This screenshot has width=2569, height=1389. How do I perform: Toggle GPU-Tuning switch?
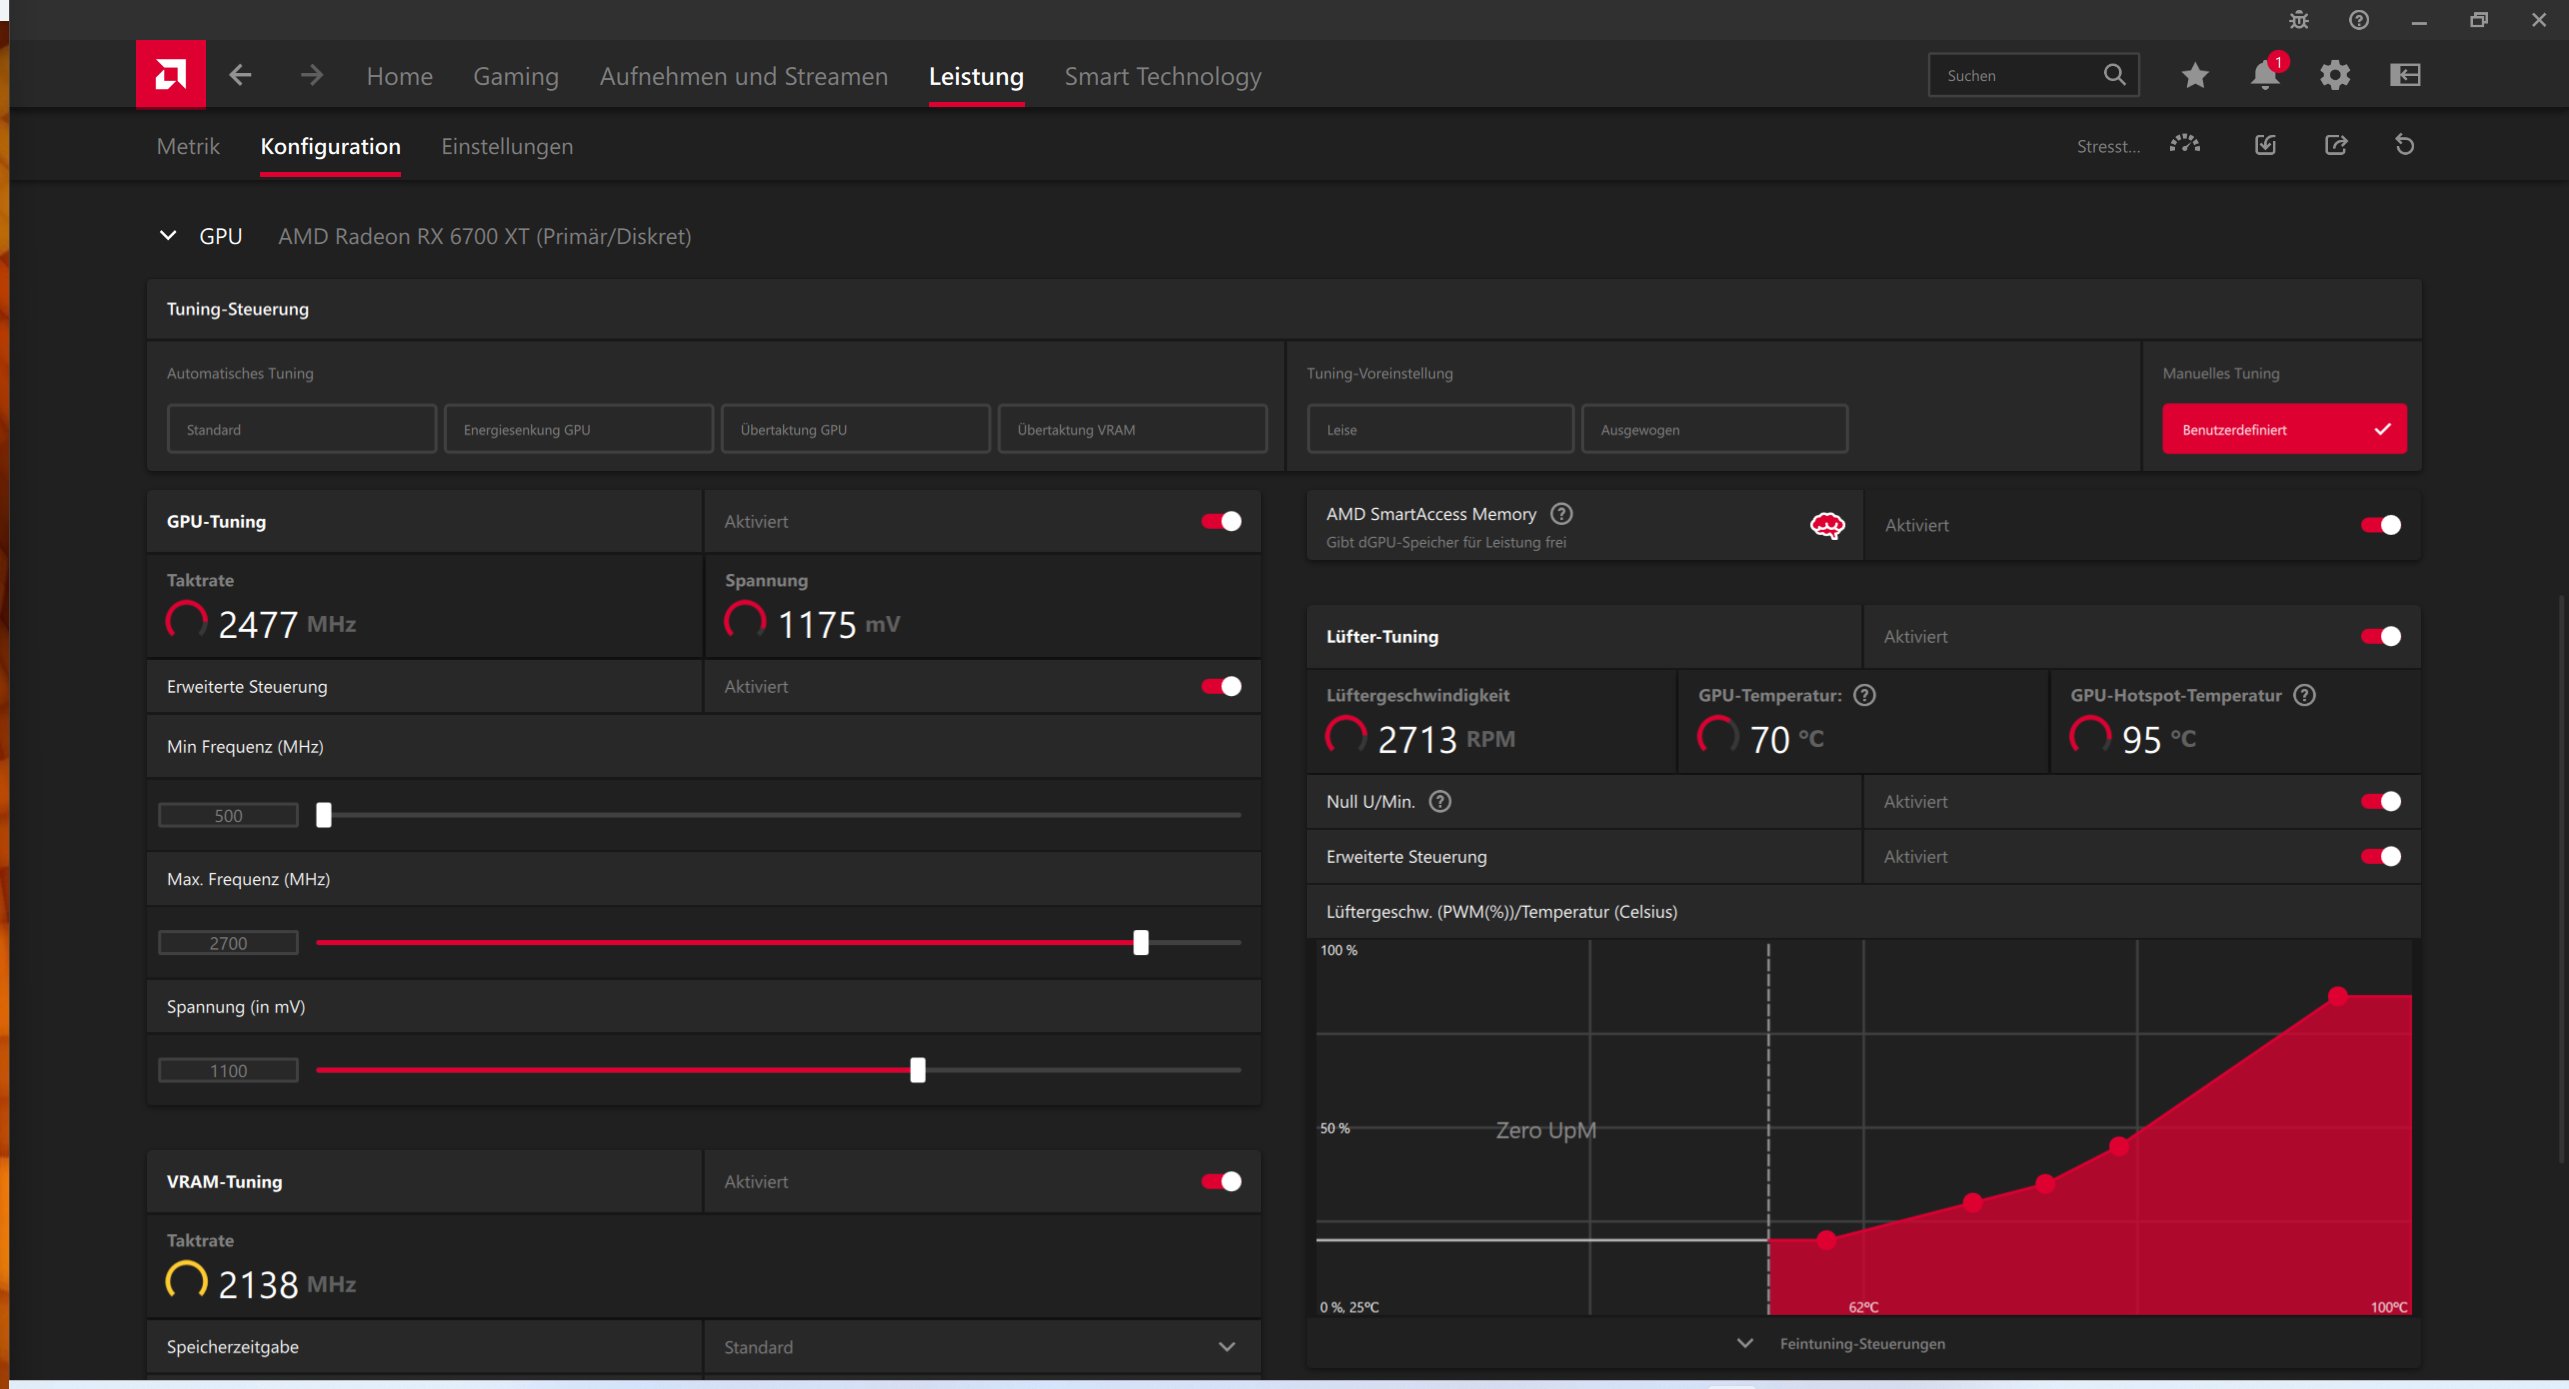tap(1221, 521)
